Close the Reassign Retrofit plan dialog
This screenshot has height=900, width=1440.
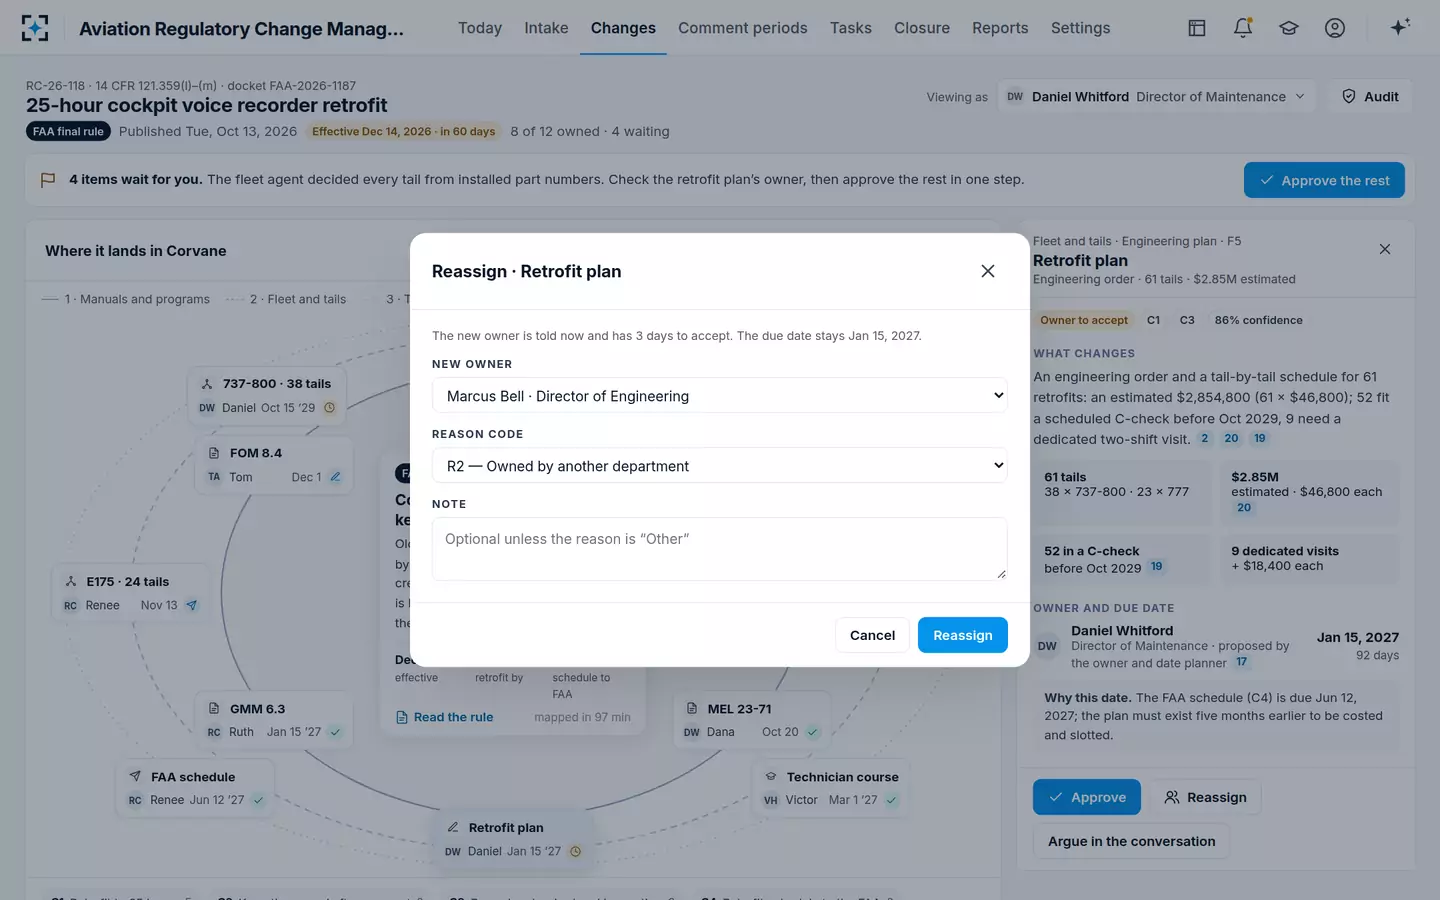tap(988, 271)
